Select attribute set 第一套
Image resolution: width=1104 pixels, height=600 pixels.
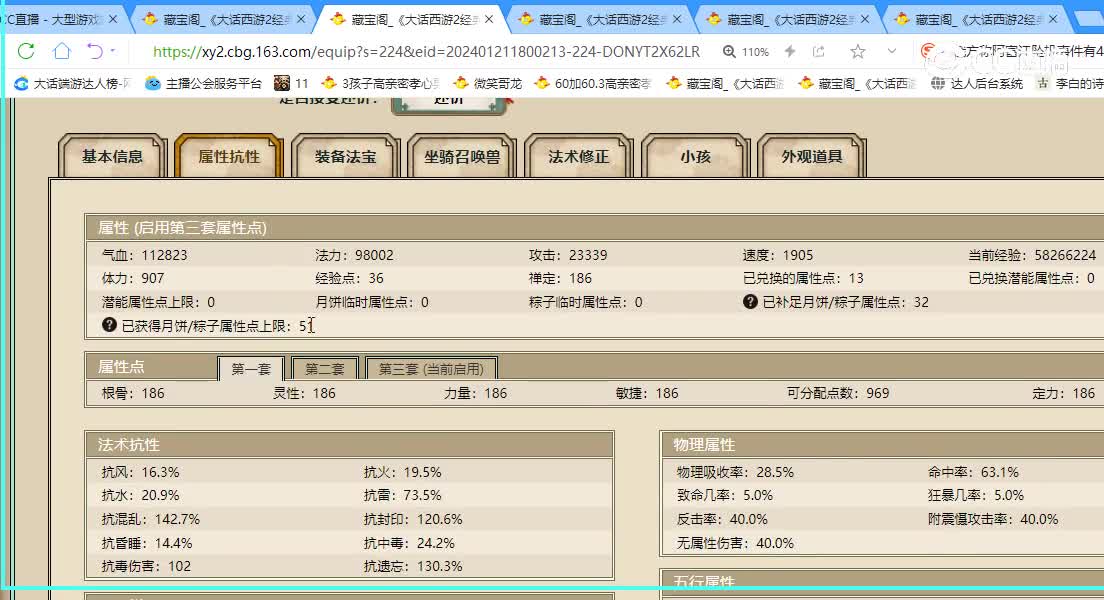[251, 368]
